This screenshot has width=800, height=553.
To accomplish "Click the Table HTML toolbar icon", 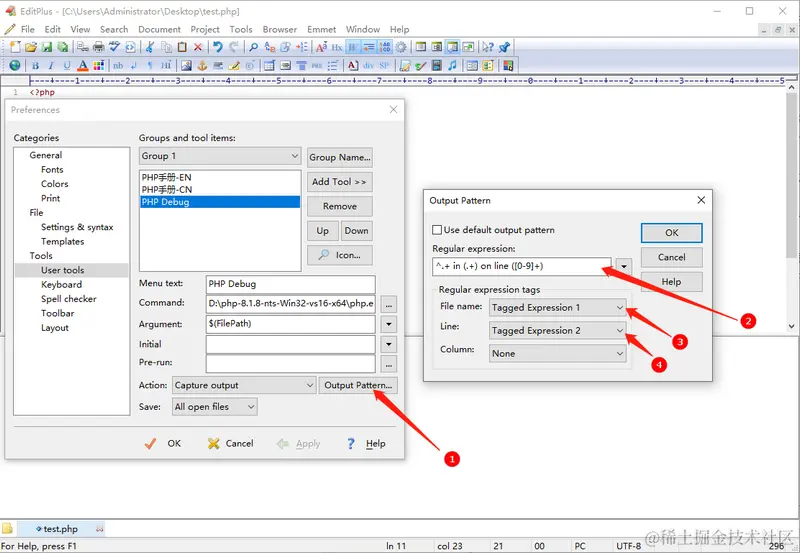I will [x=269, y=65].
